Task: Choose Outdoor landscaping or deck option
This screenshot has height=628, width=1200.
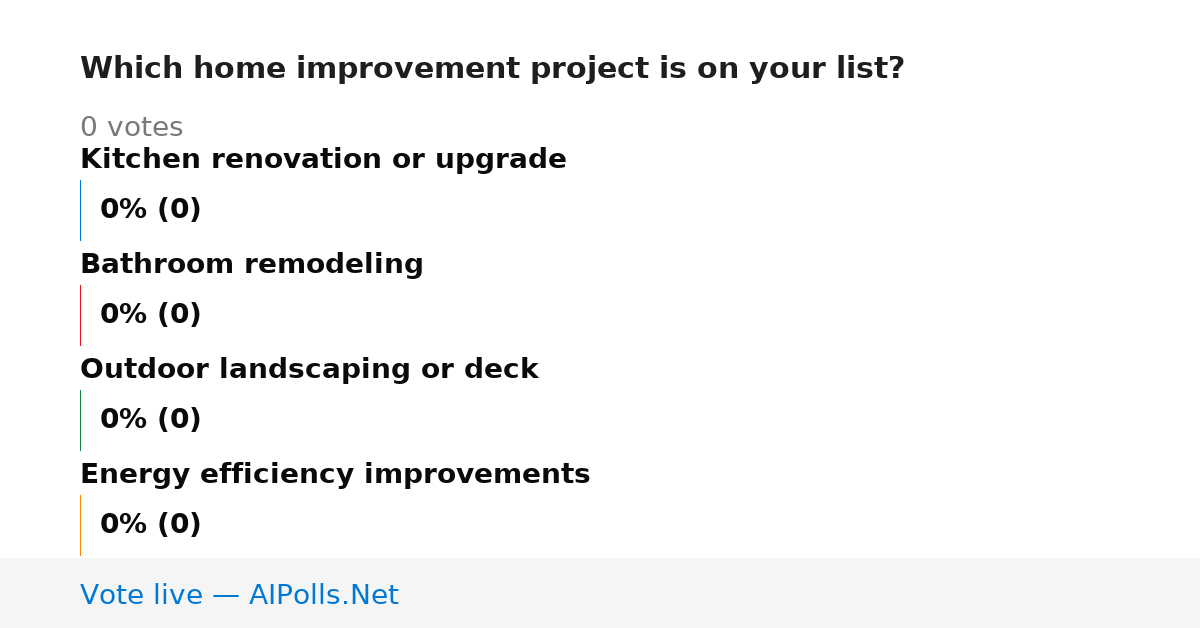Action: point(309,370)
